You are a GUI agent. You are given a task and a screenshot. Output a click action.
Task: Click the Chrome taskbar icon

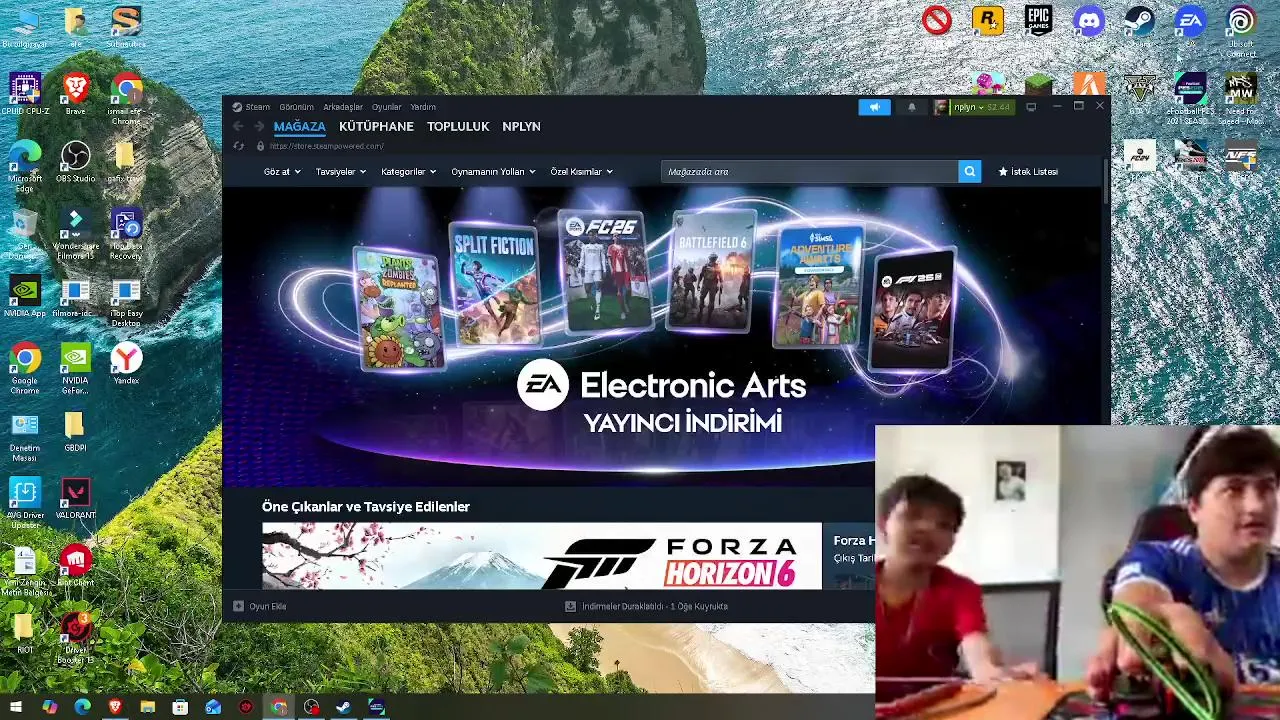pos(278,707)
